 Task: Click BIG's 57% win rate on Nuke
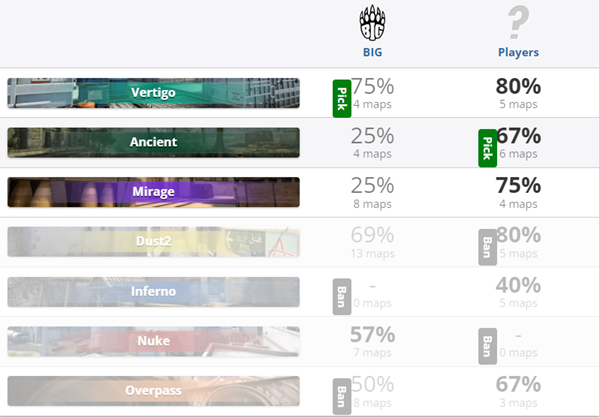pyautogui.click(x=372, y=335)
